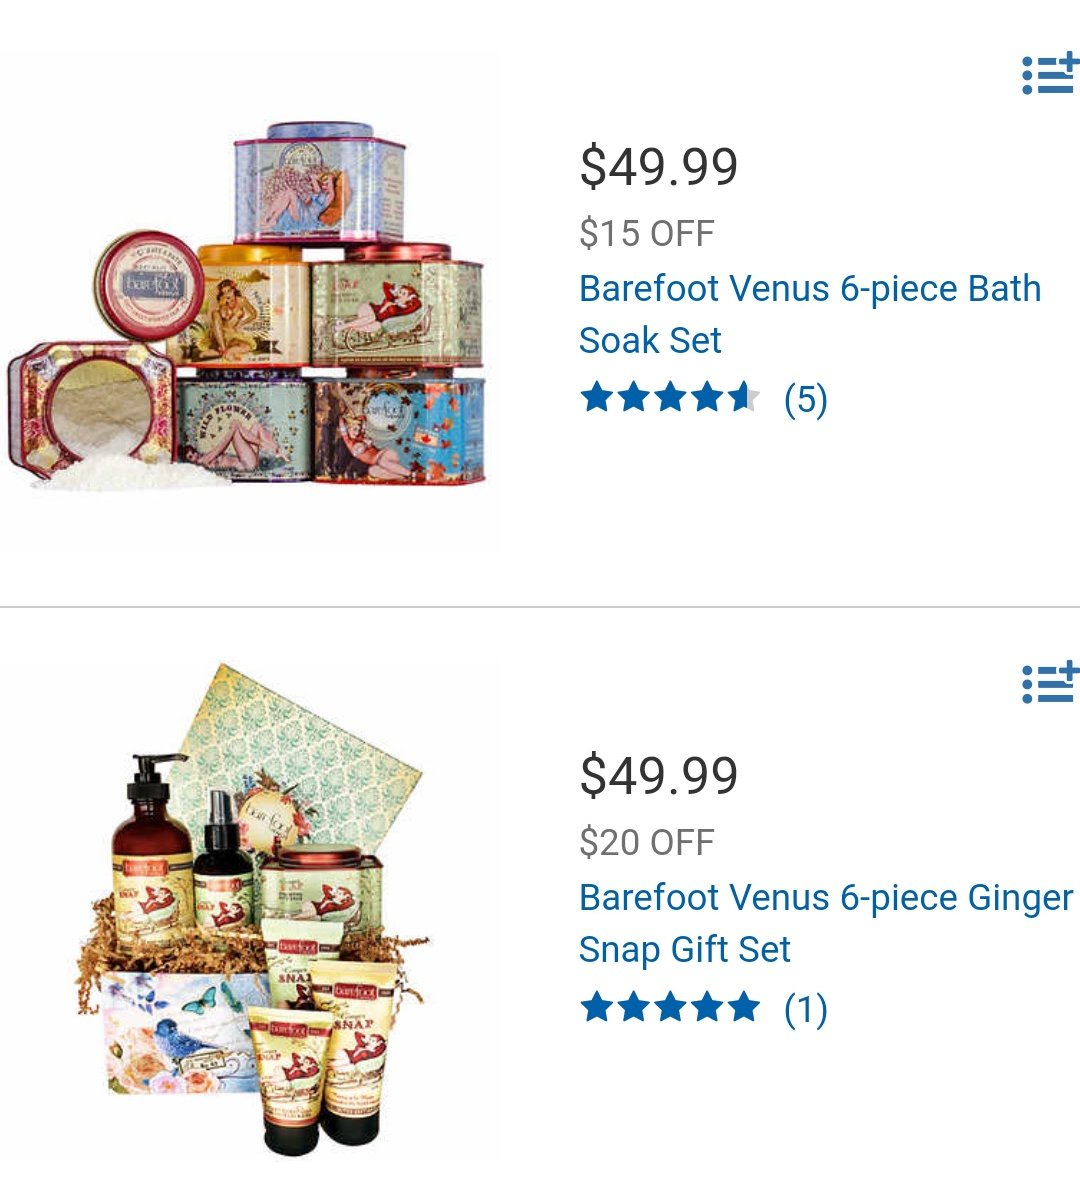Click first star of Ginger Snap rating
This screenshot has height=1197, width=1080.
597,1007
